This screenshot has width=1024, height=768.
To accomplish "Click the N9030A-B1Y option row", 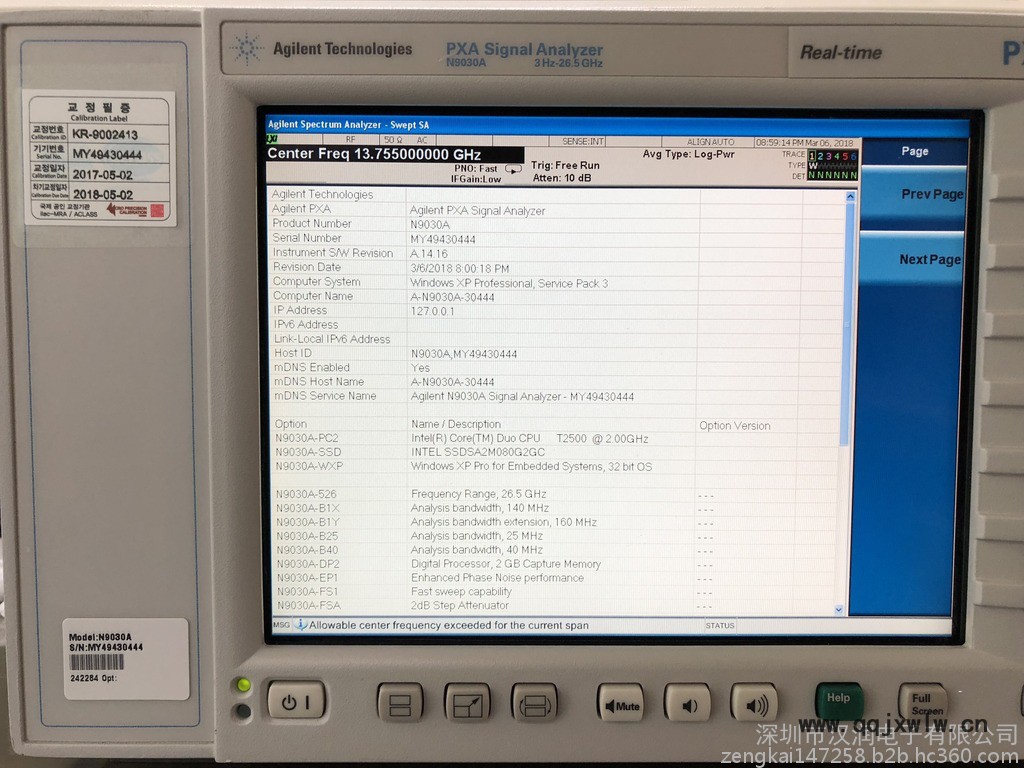I will tap(555, 522).
